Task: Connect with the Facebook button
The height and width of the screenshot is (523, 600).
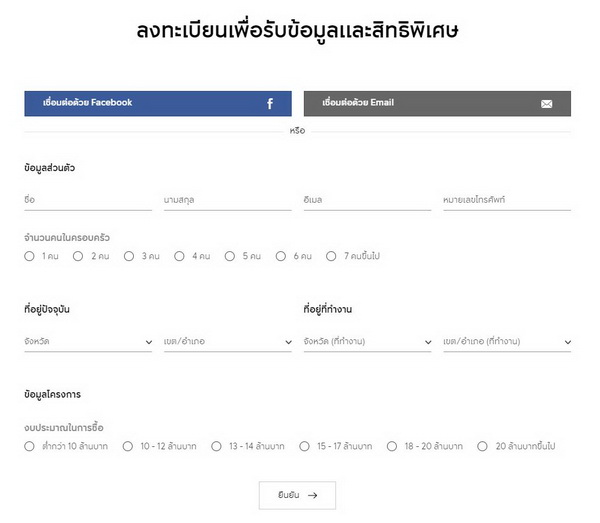Action: tap(157, 103)
